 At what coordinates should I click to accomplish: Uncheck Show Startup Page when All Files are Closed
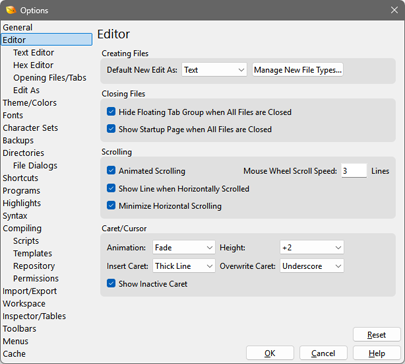[x=111, y=129]
